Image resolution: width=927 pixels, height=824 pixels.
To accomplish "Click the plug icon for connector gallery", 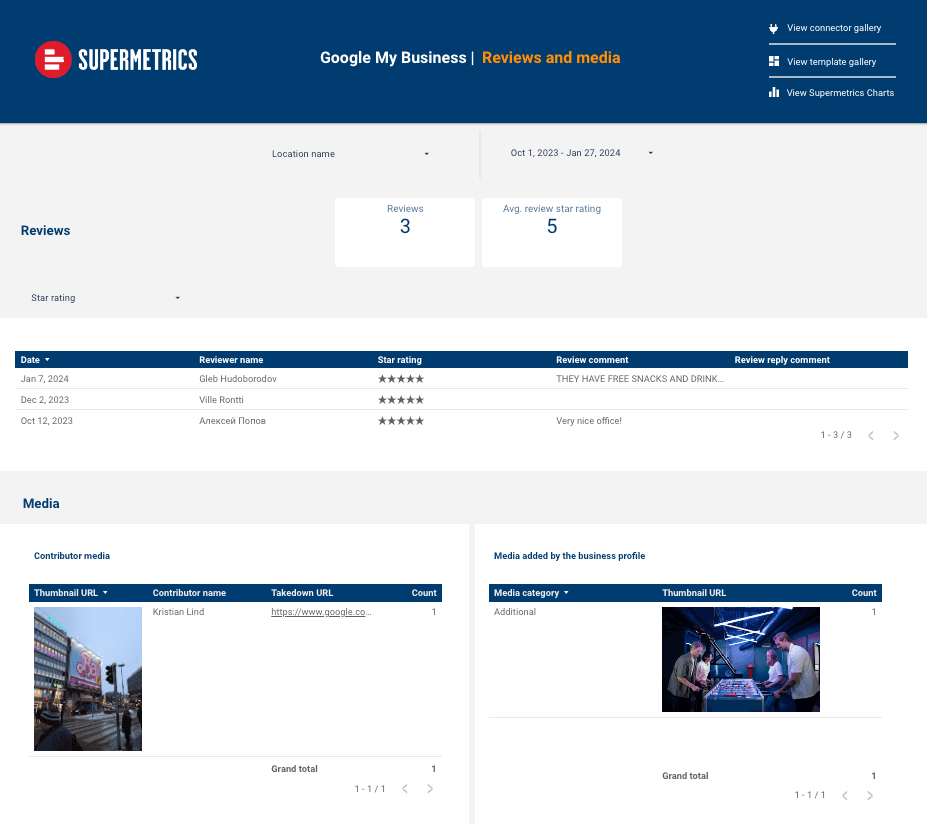I will pyautogui.click(x=773, y=29).
